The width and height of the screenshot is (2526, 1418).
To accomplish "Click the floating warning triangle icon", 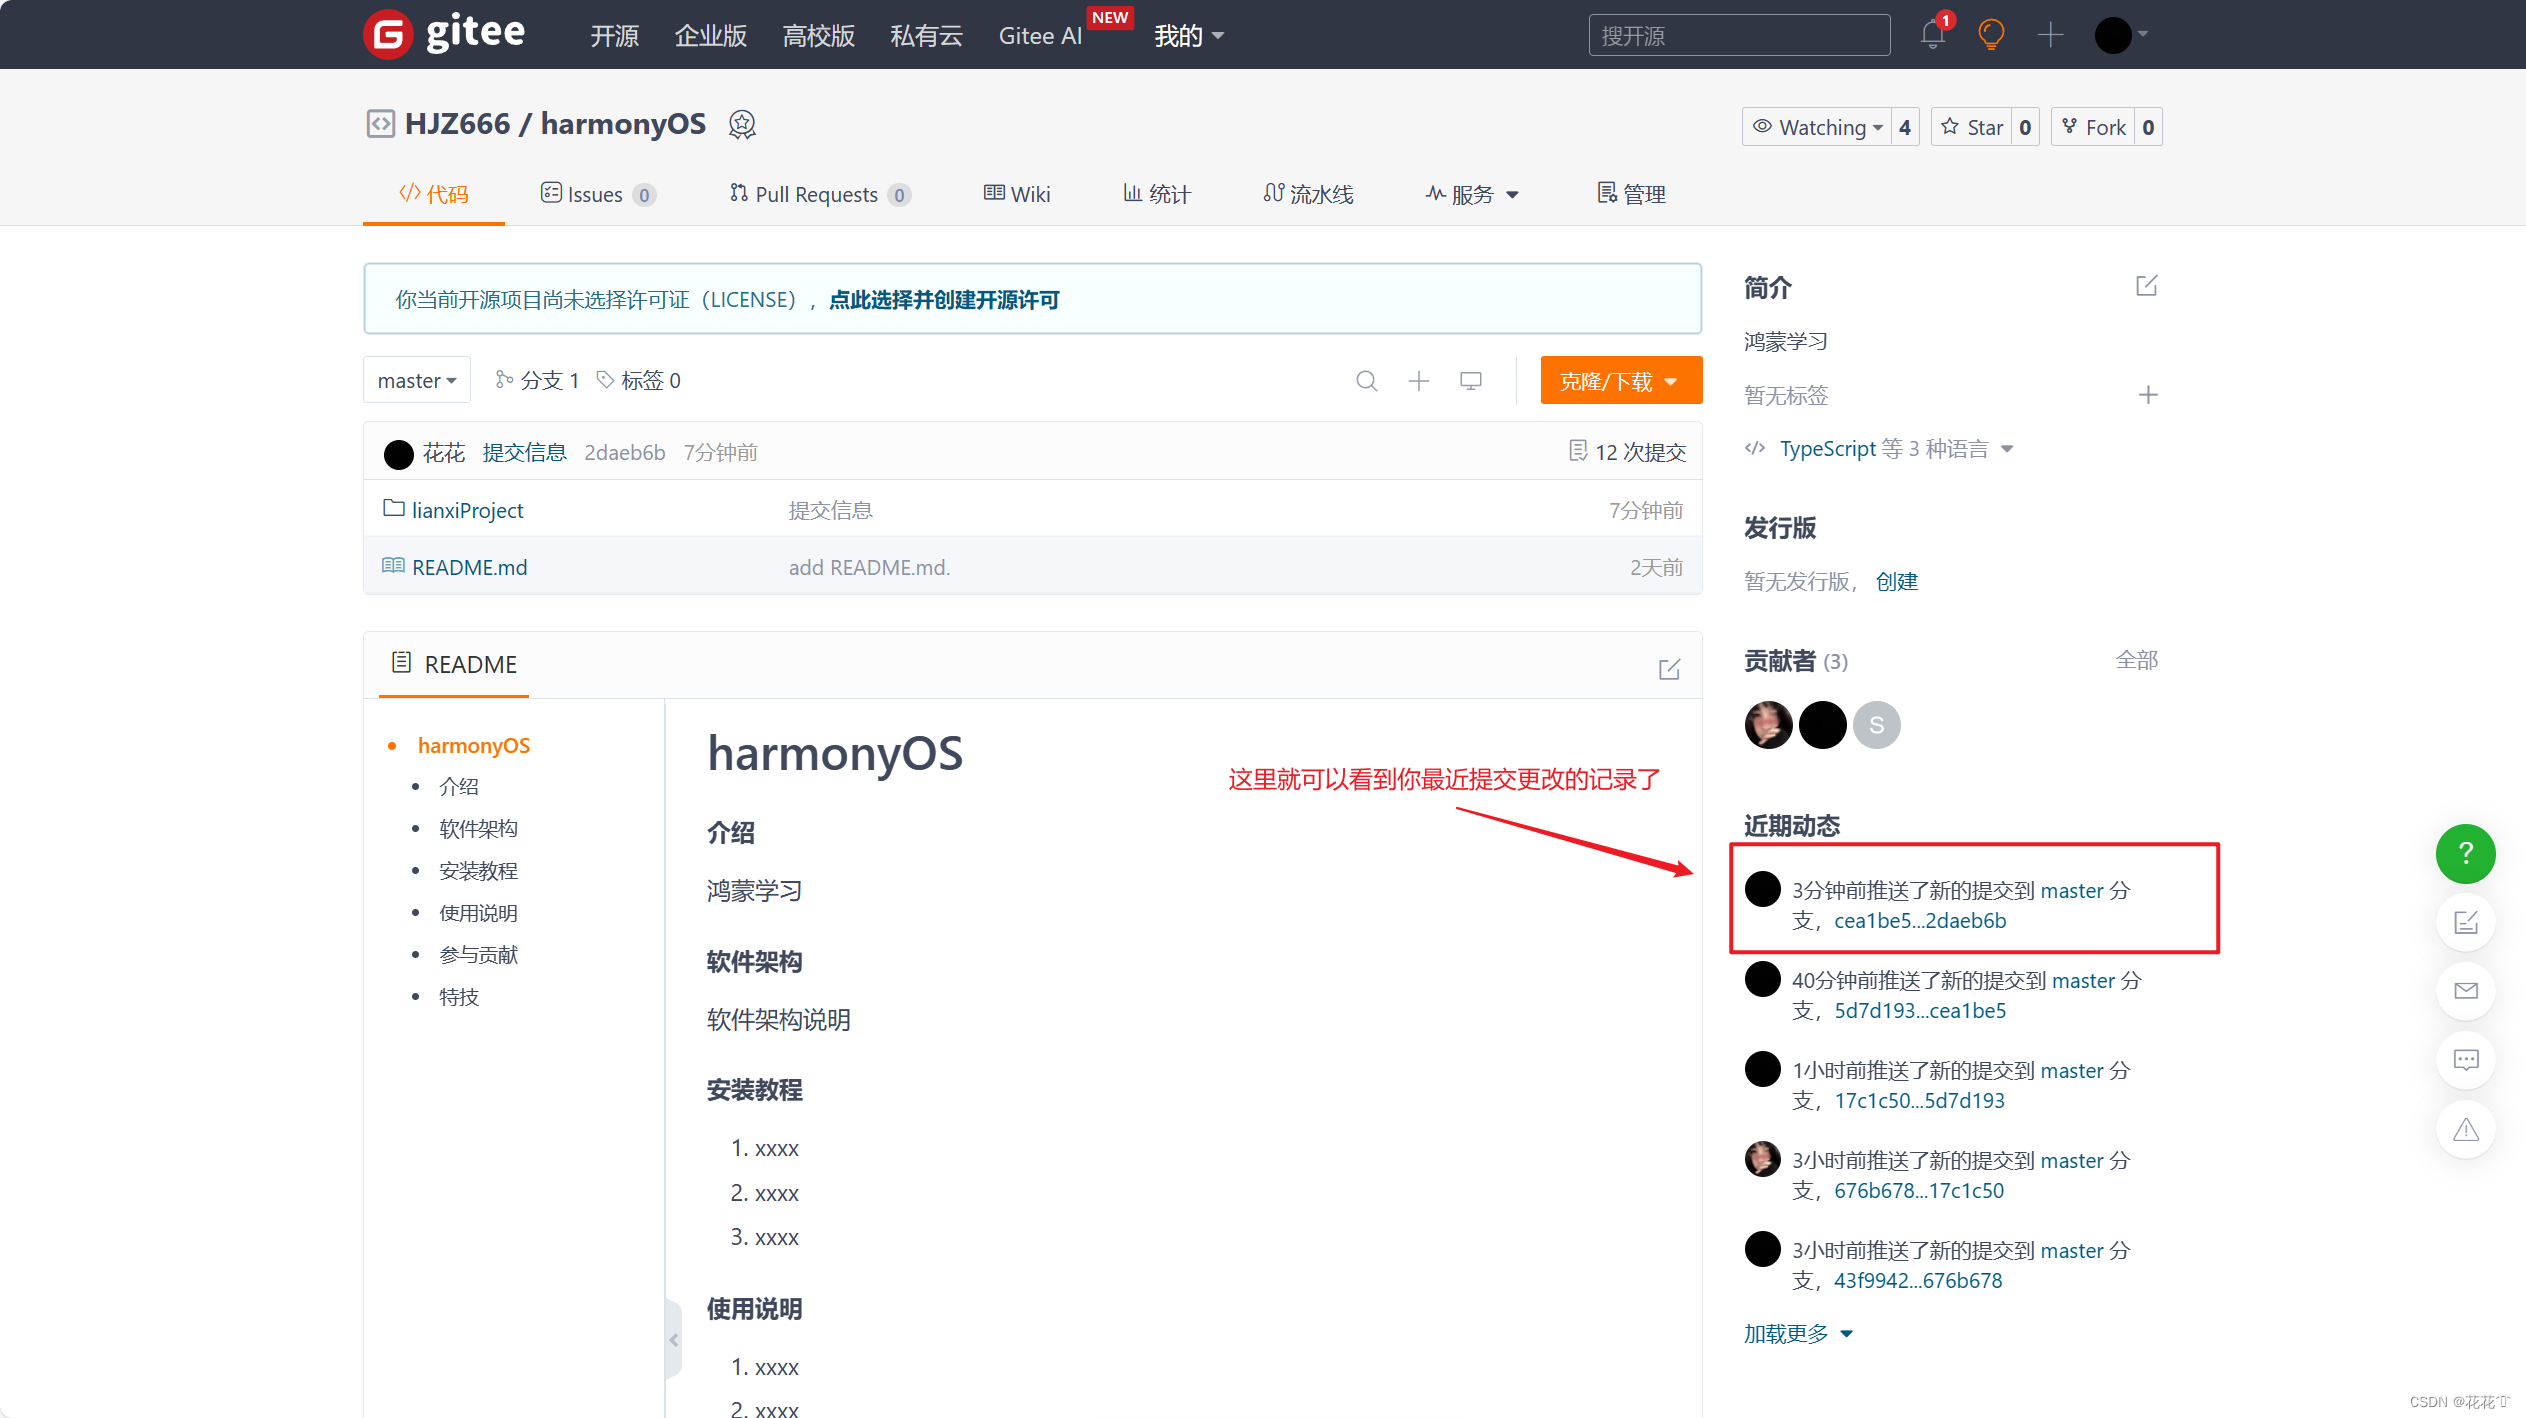I will (x=2466, y=1130).
